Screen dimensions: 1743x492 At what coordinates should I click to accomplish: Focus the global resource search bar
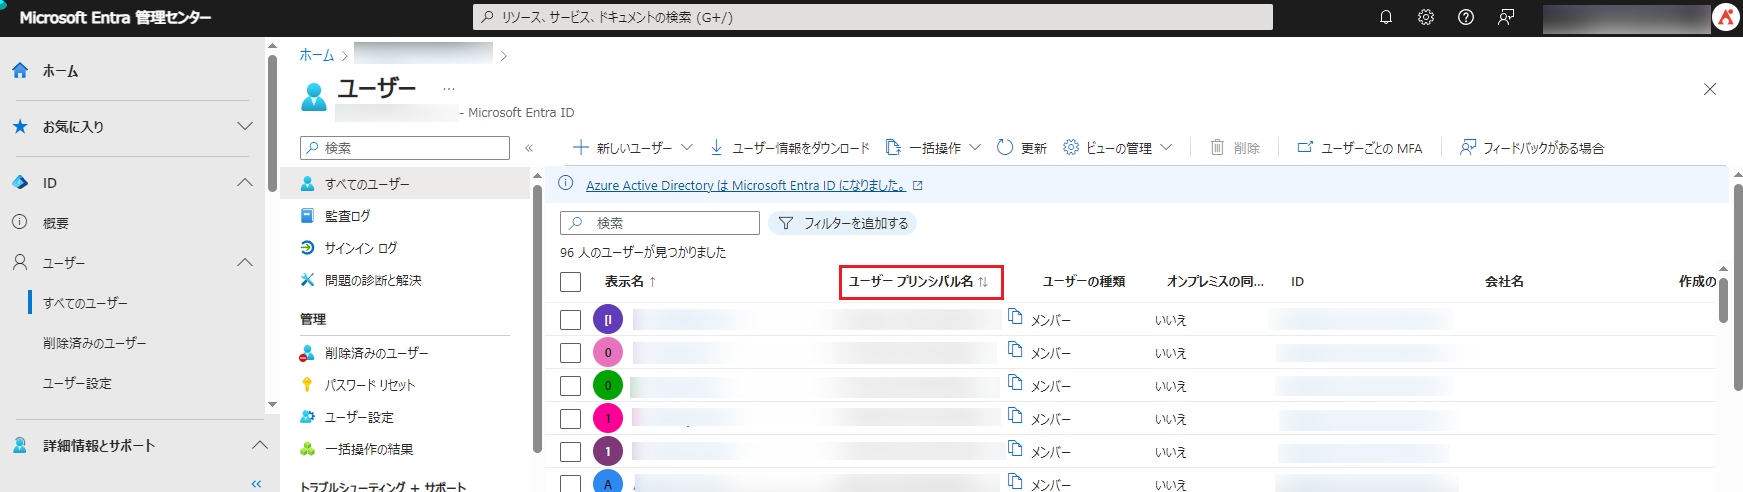[x=873, y=17]
